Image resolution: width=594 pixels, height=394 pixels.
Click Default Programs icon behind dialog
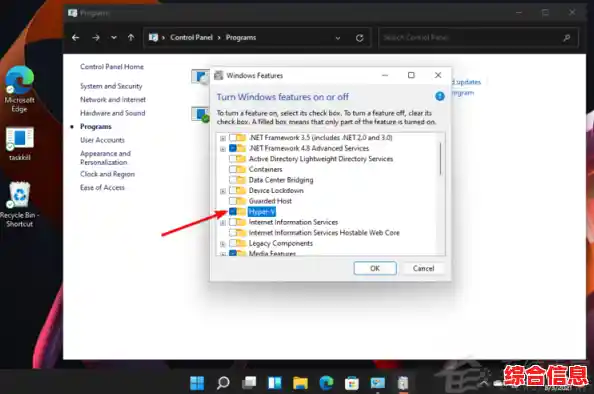click(200, 114)
